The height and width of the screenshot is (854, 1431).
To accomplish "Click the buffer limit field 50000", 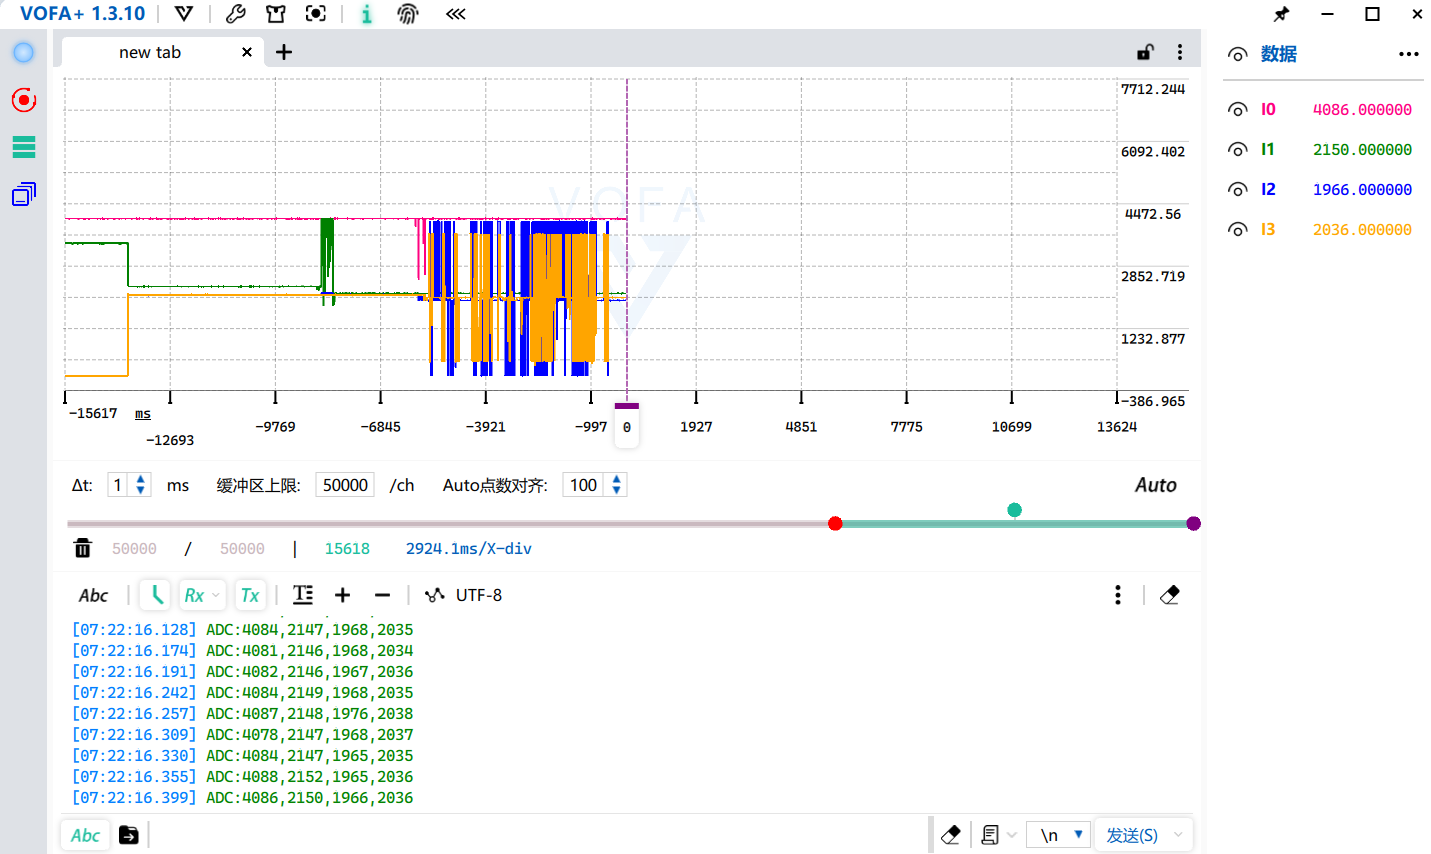I will tap(345, 485).
